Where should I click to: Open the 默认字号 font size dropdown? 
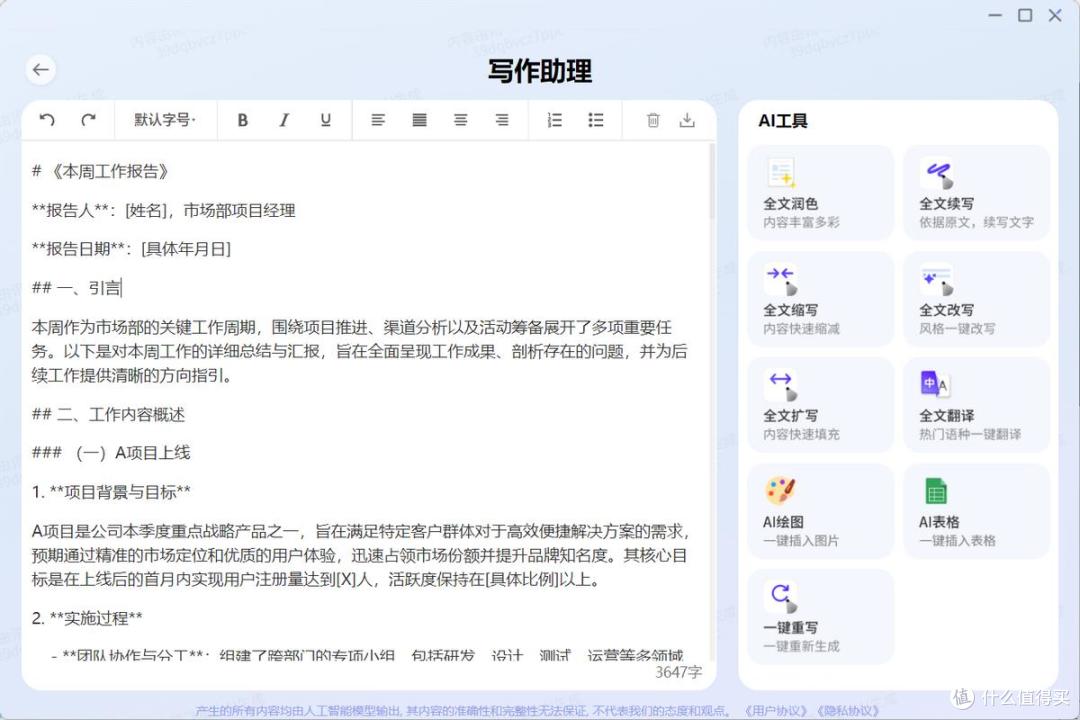pos(165,120)
